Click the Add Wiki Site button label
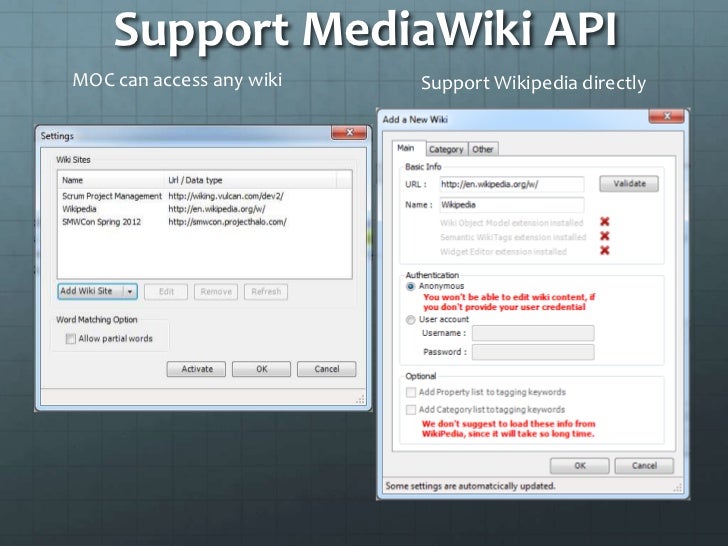 [x=86, y=291]
